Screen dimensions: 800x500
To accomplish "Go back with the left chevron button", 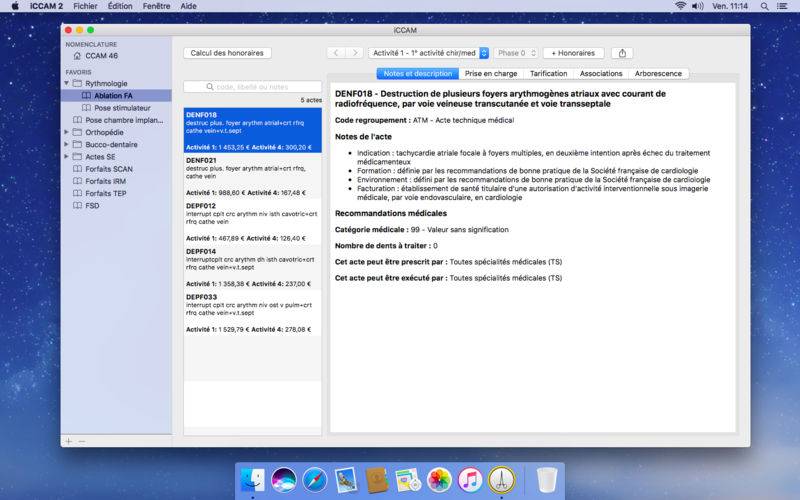I will 336,53.
